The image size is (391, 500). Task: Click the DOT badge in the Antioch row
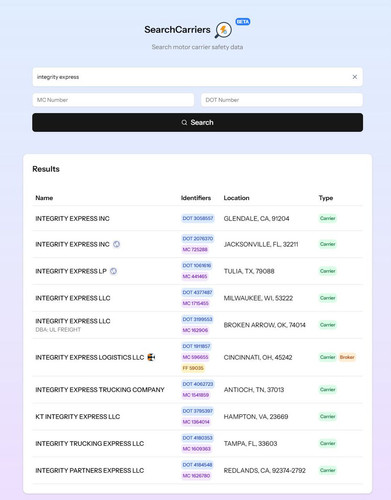pyautogui.click(x=198, y=384)
